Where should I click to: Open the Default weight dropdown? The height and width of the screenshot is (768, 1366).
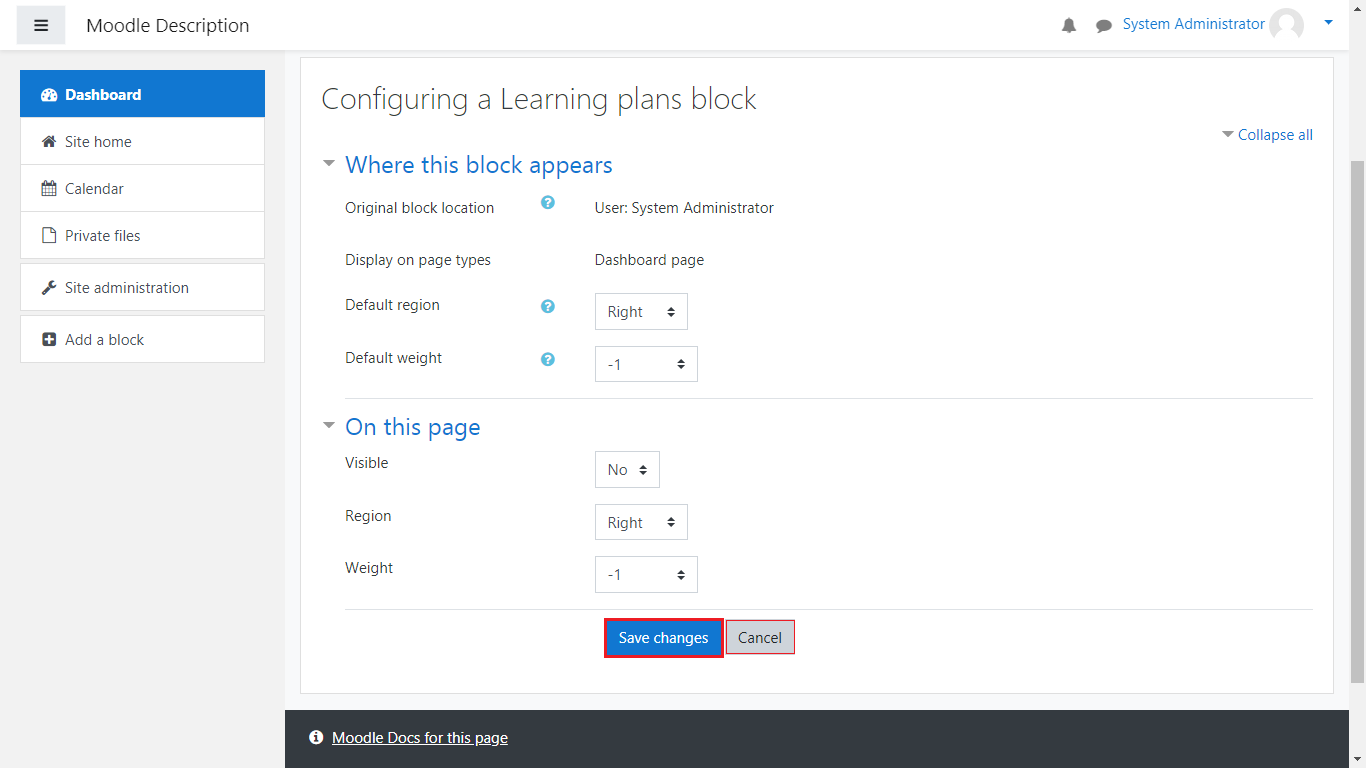click(646, 364)
